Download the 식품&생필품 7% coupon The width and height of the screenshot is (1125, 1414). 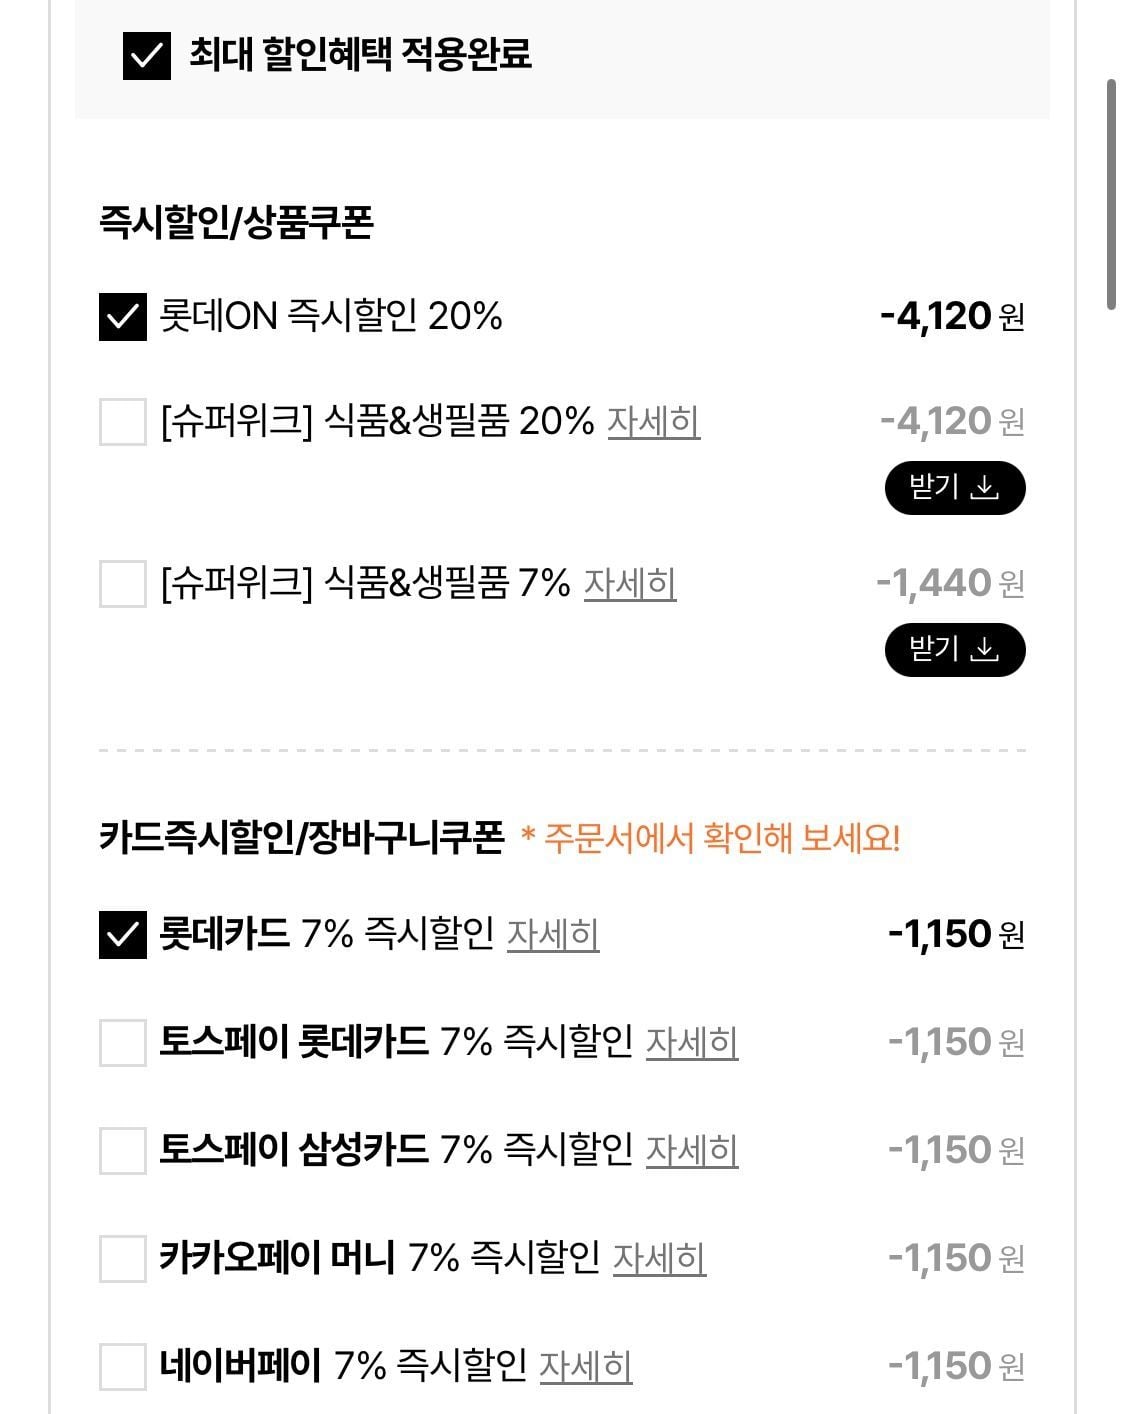coord(954,650)
